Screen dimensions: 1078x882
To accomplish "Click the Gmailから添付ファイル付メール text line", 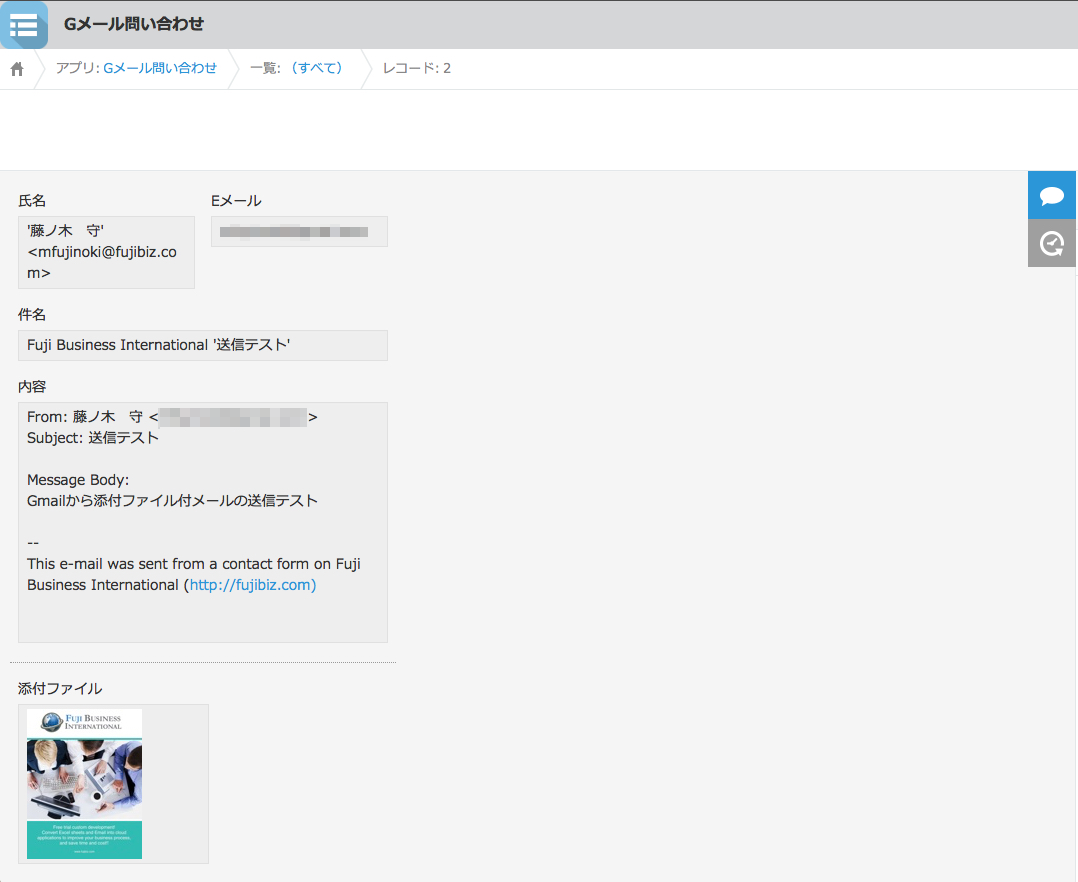I will click(172, 501).
